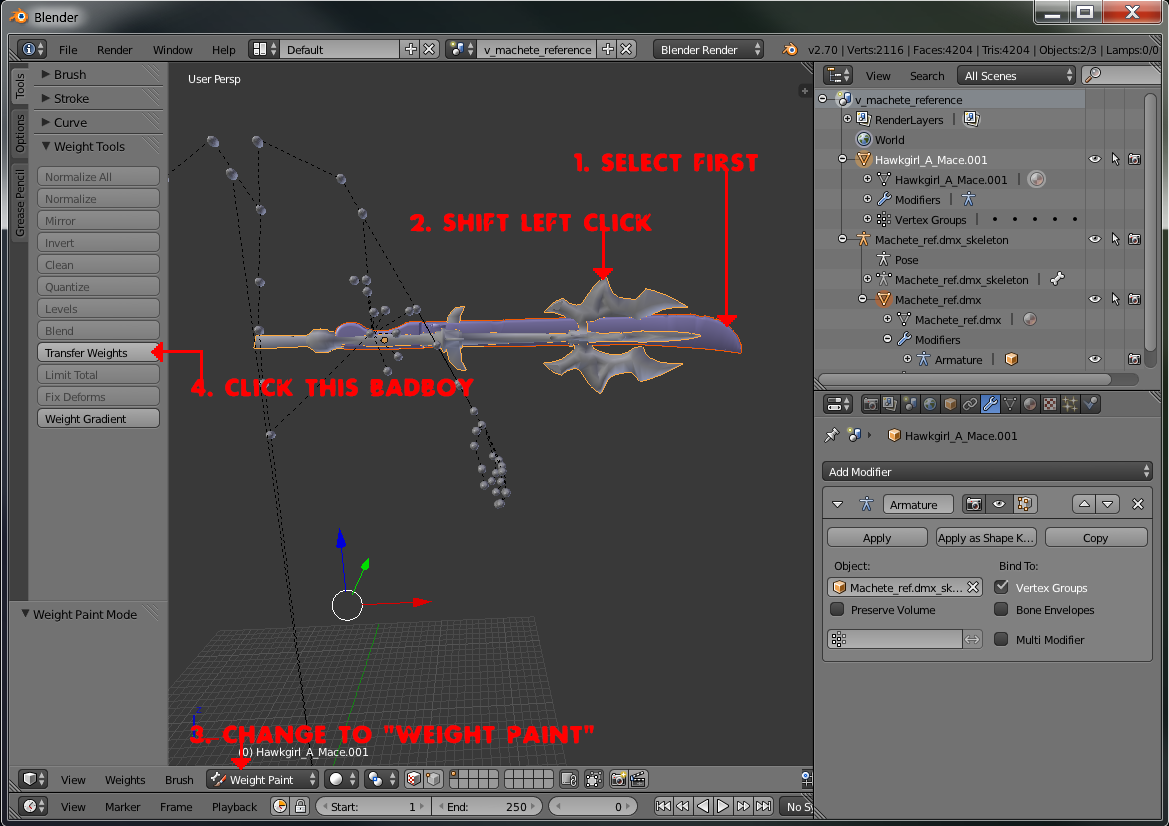Open the Constraints chain-link properties tab
The height and width of the screenshot is (826, 1169).
[970, 404]
